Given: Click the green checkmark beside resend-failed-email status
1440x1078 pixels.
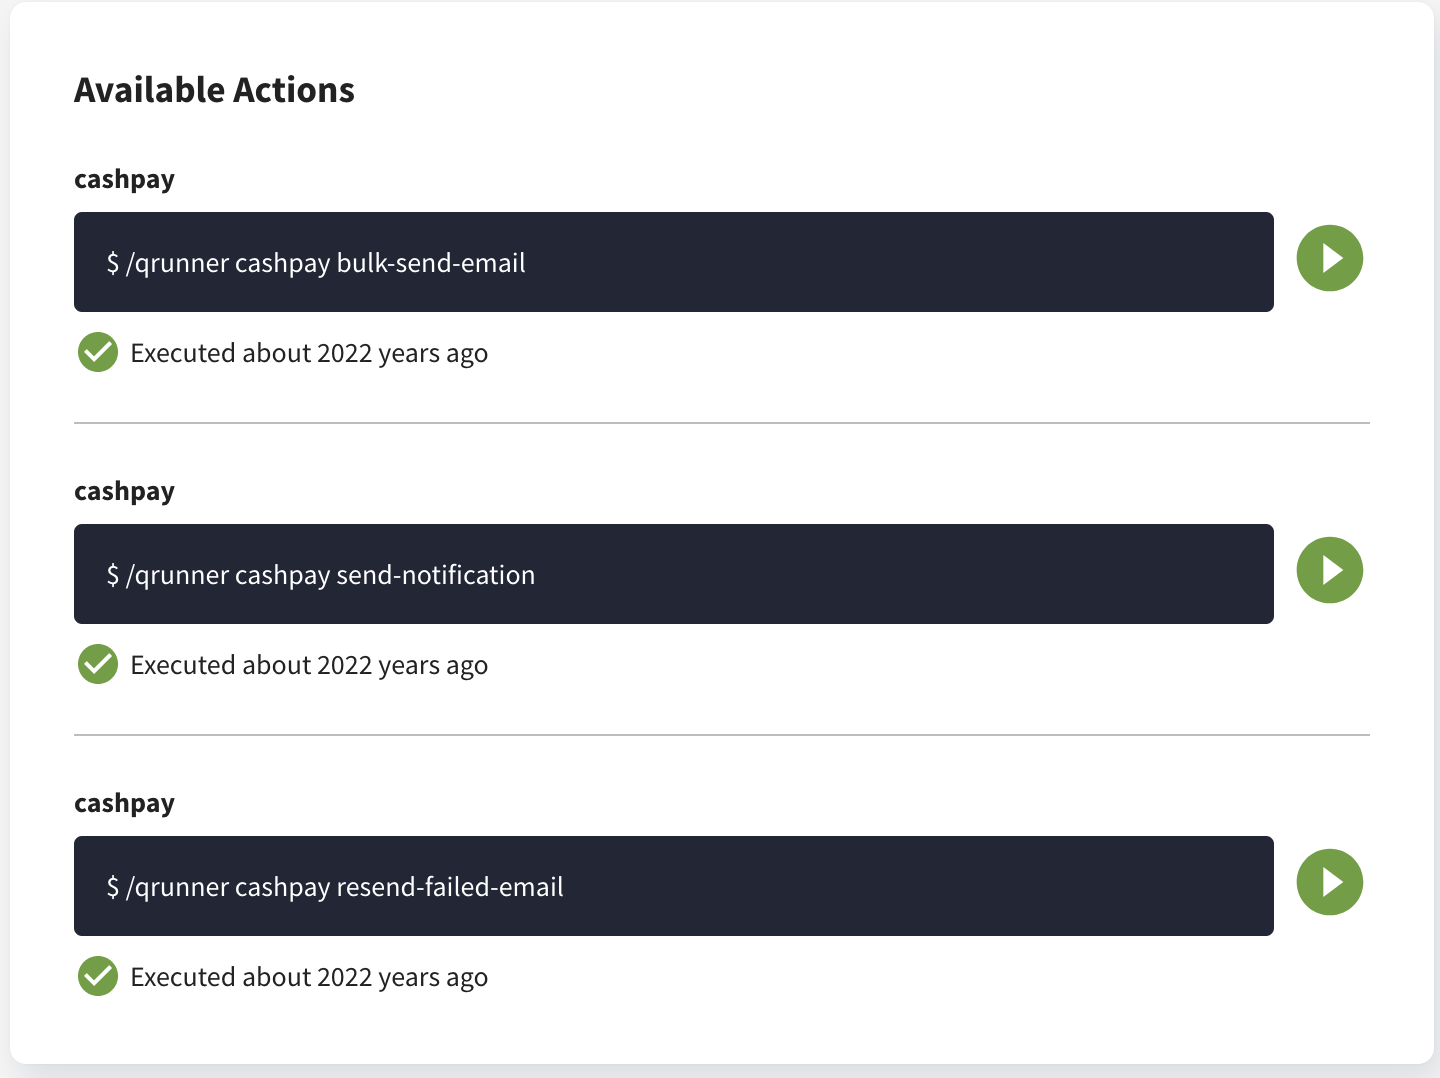Looking at the screenshot, I should pyautogui.click(x=97, y=976).
